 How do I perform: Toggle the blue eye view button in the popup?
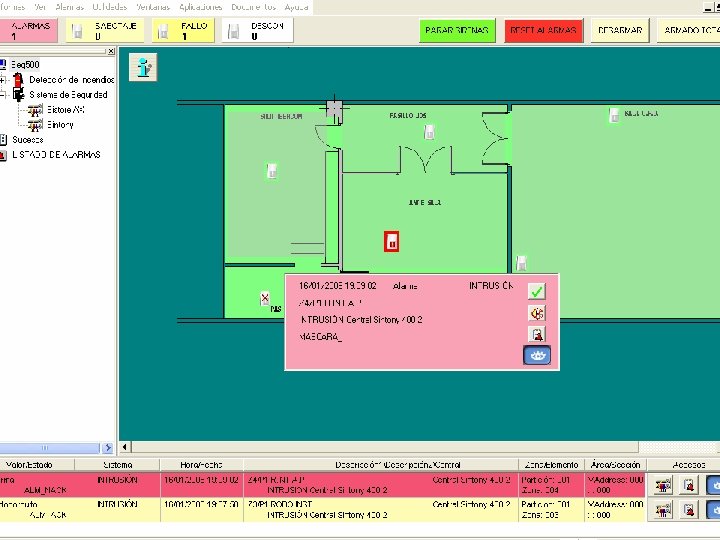click(x=537, y=355)
